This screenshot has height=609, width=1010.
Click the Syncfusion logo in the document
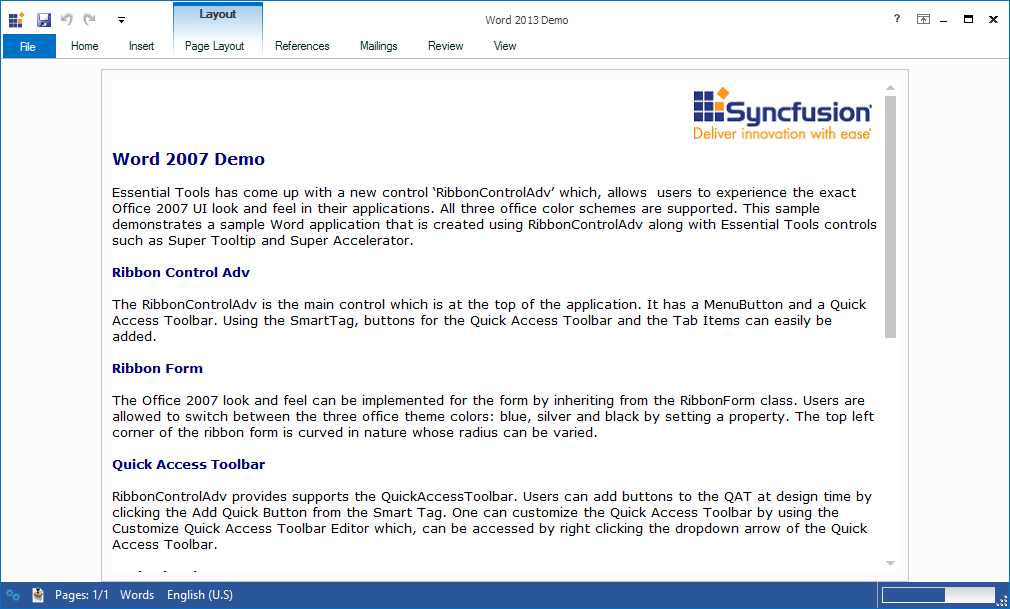(x=780, y=110)
